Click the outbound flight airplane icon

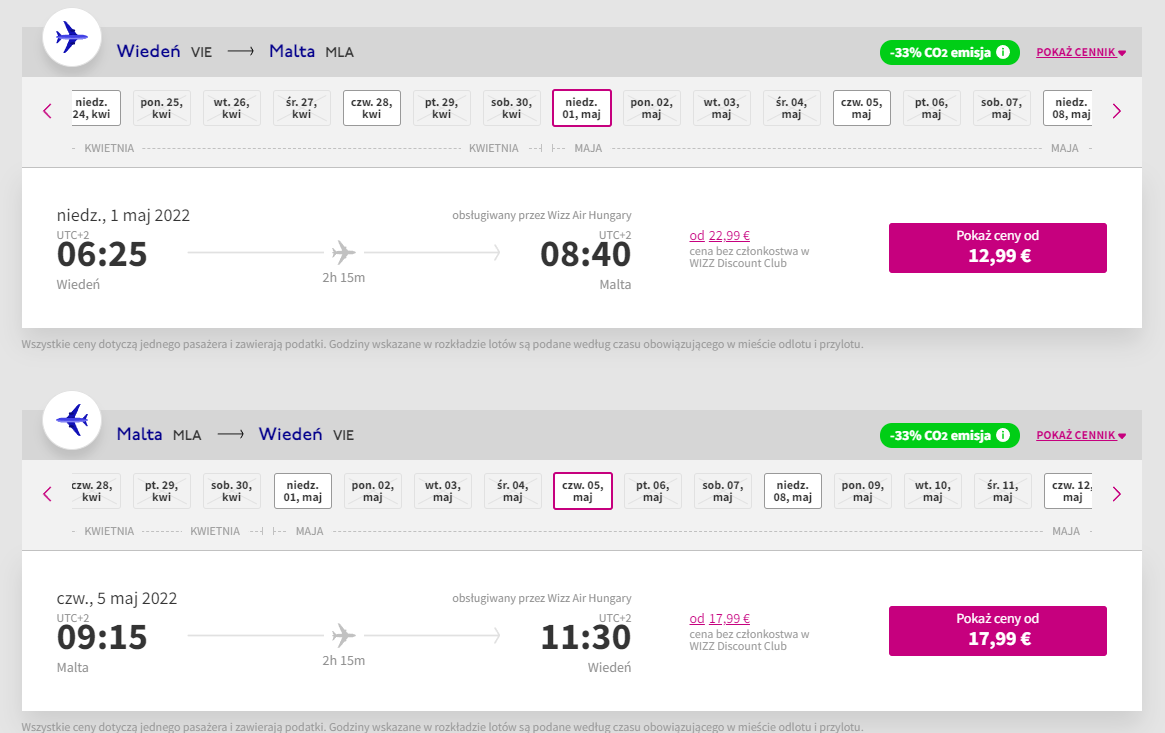71,37
